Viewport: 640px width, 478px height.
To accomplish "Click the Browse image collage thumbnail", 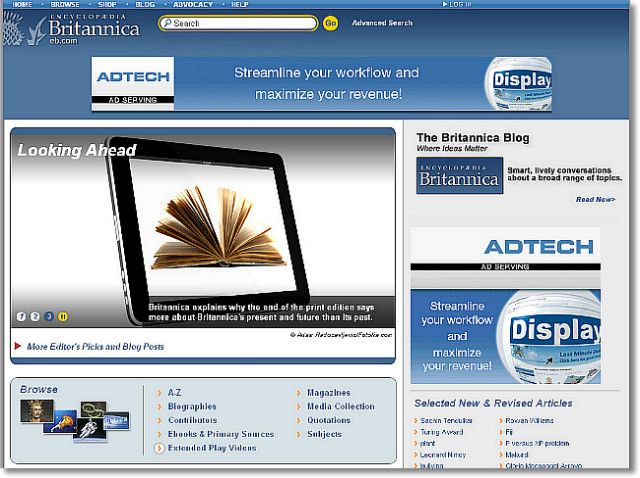I will click(75, 422).
